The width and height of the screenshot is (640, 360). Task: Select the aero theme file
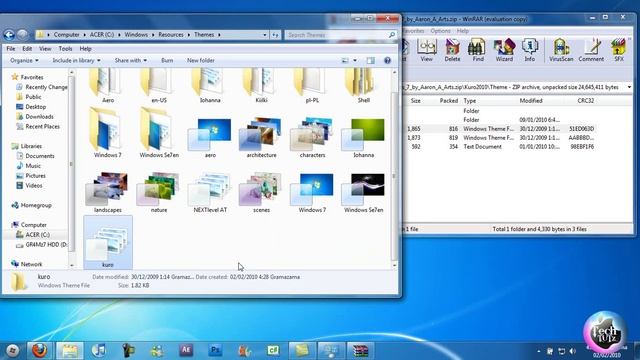pos(210,138)
